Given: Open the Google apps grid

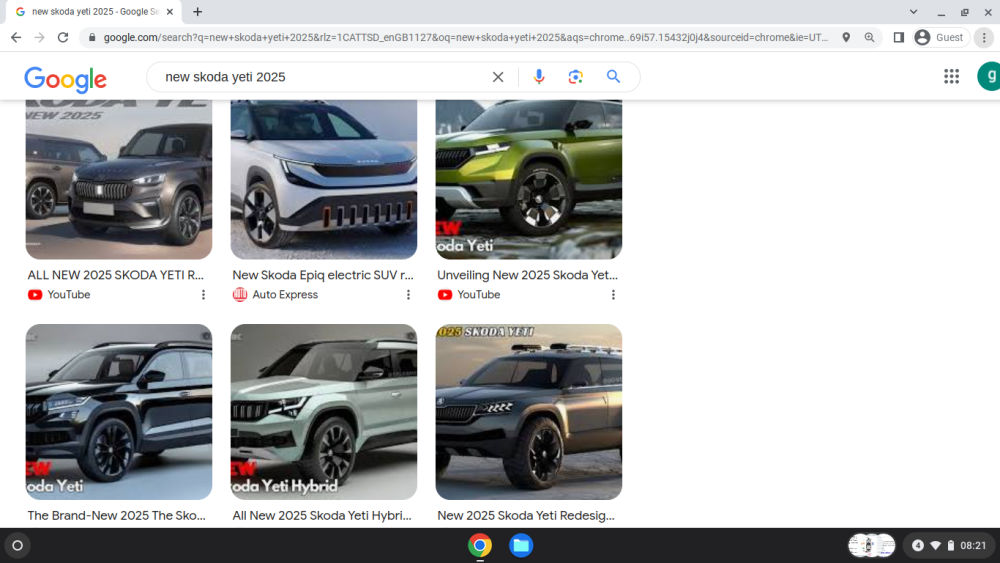Looking at the screenshot, I should (x=952, y=77).
